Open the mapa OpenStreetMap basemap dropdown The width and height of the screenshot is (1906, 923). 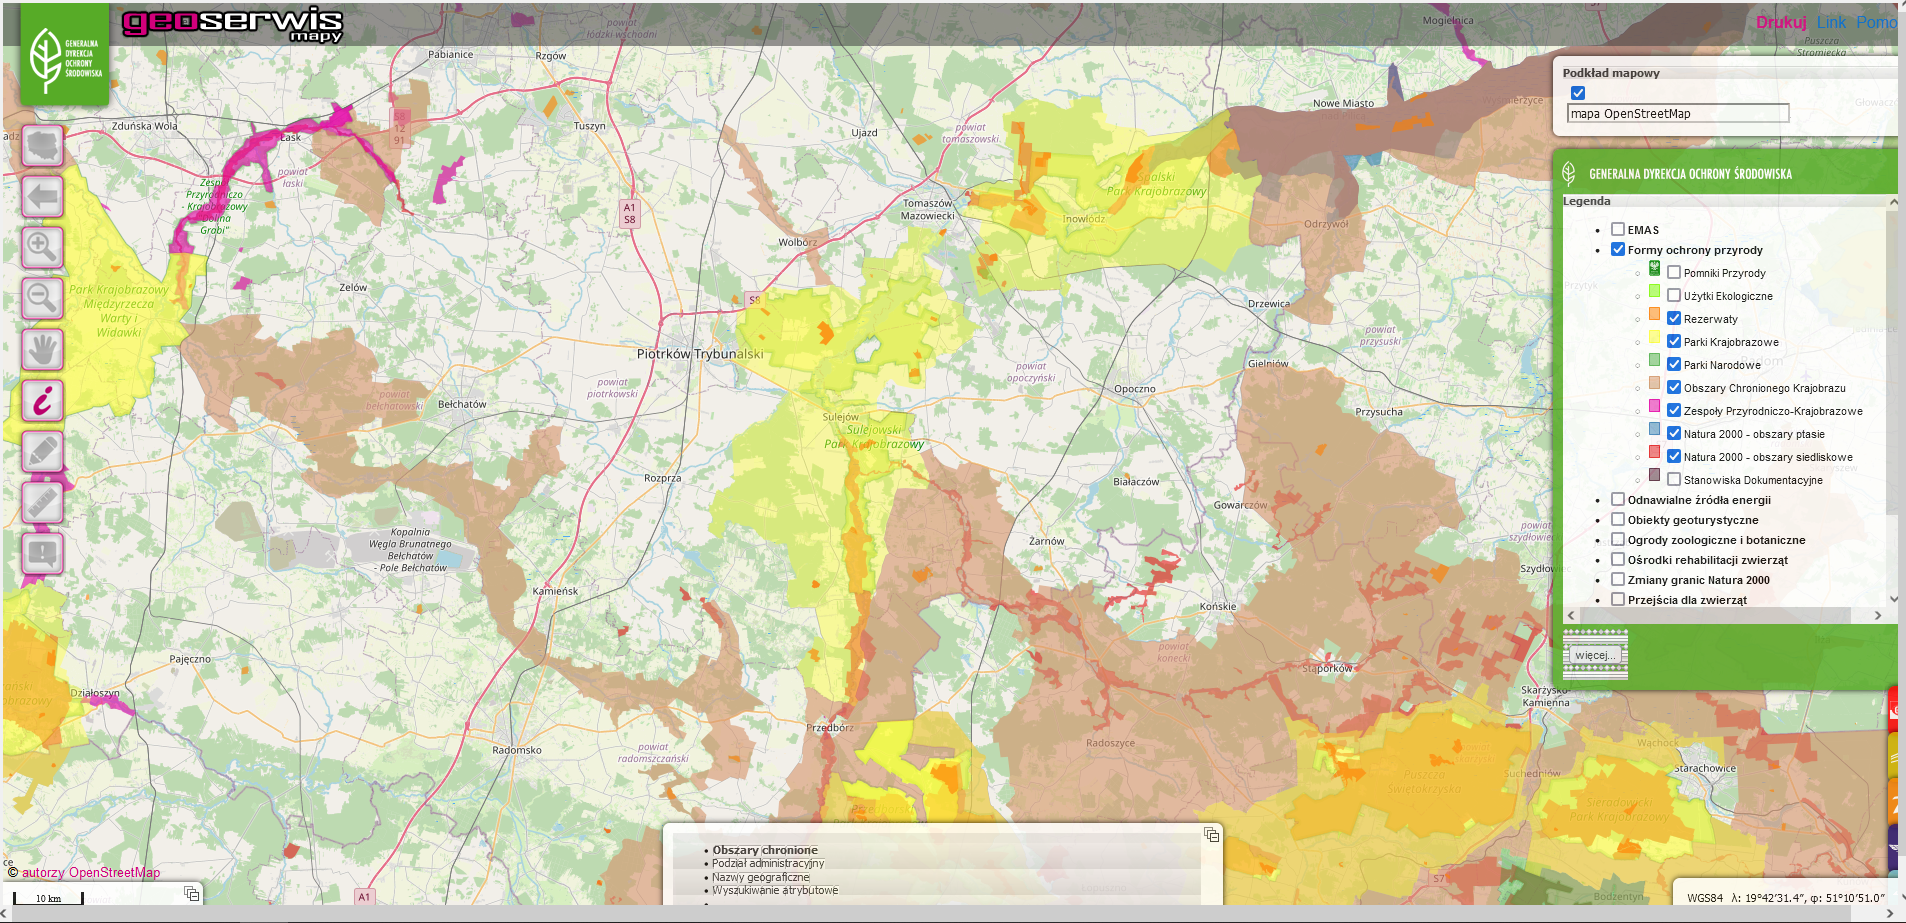[x=1677, y=114]
